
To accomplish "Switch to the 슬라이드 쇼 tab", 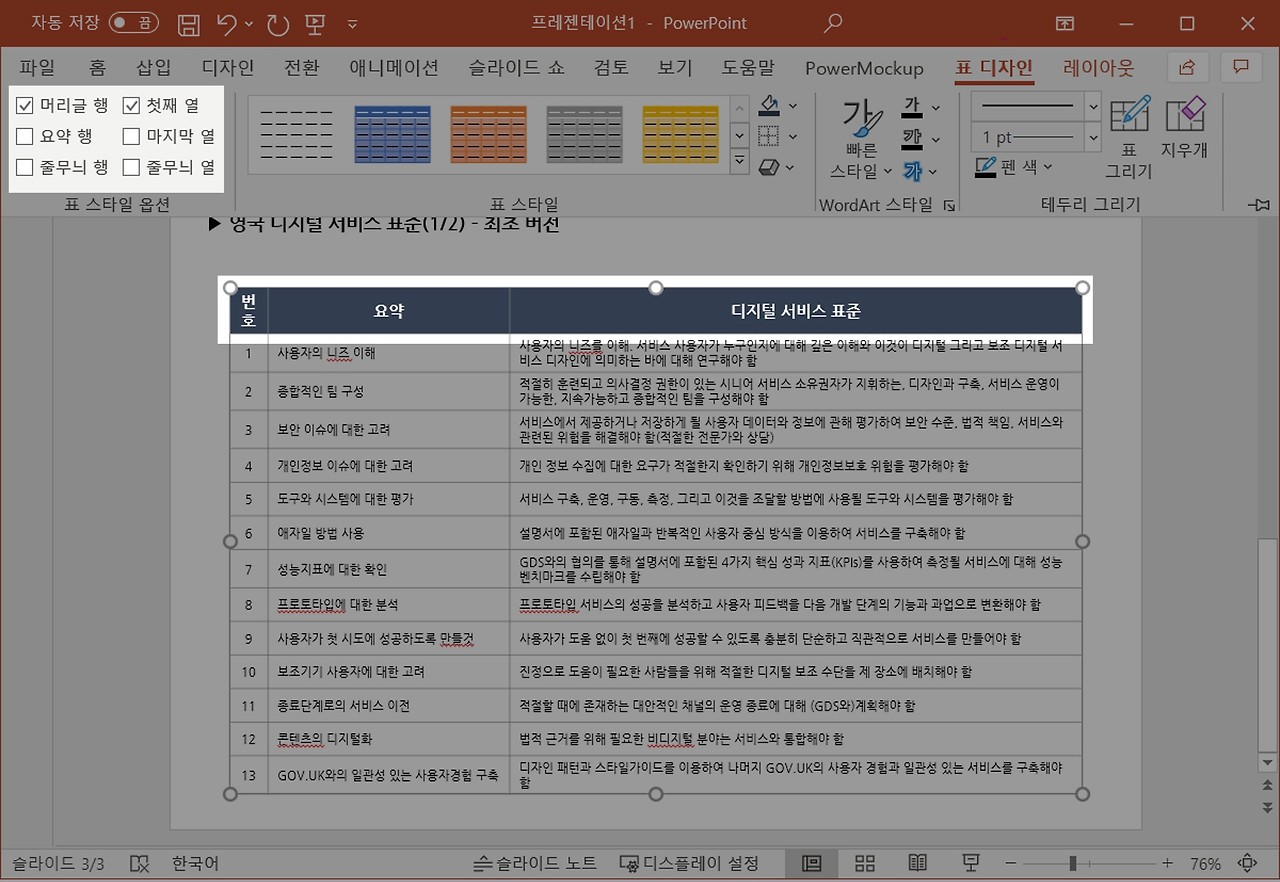I will 516,68.
